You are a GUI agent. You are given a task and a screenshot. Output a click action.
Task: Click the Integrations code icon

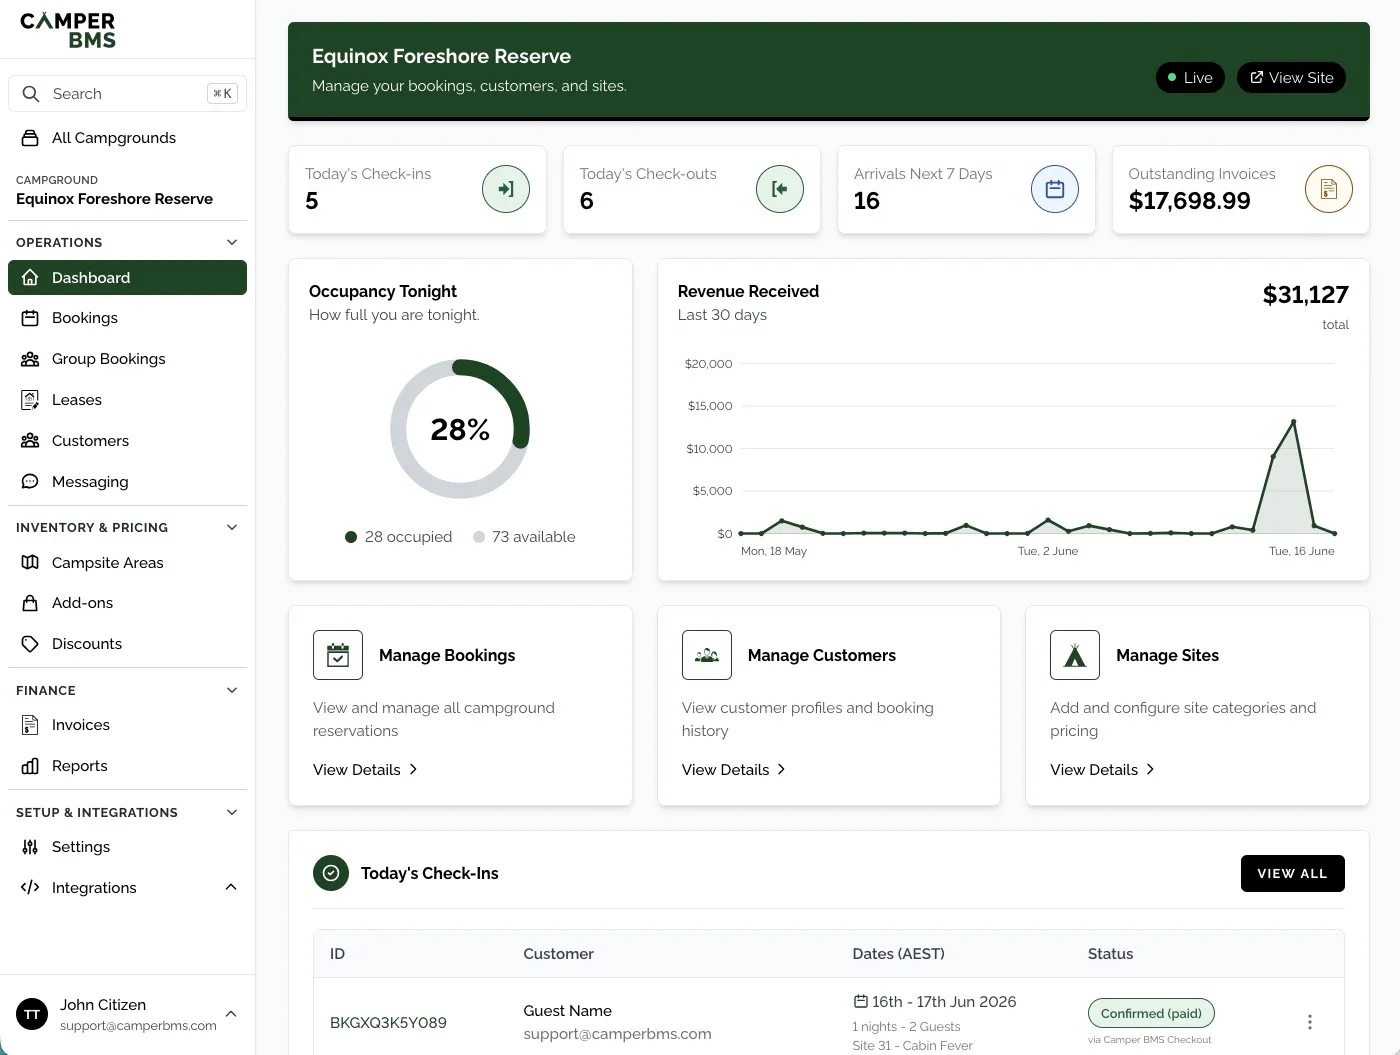click(x=30, y=888)
